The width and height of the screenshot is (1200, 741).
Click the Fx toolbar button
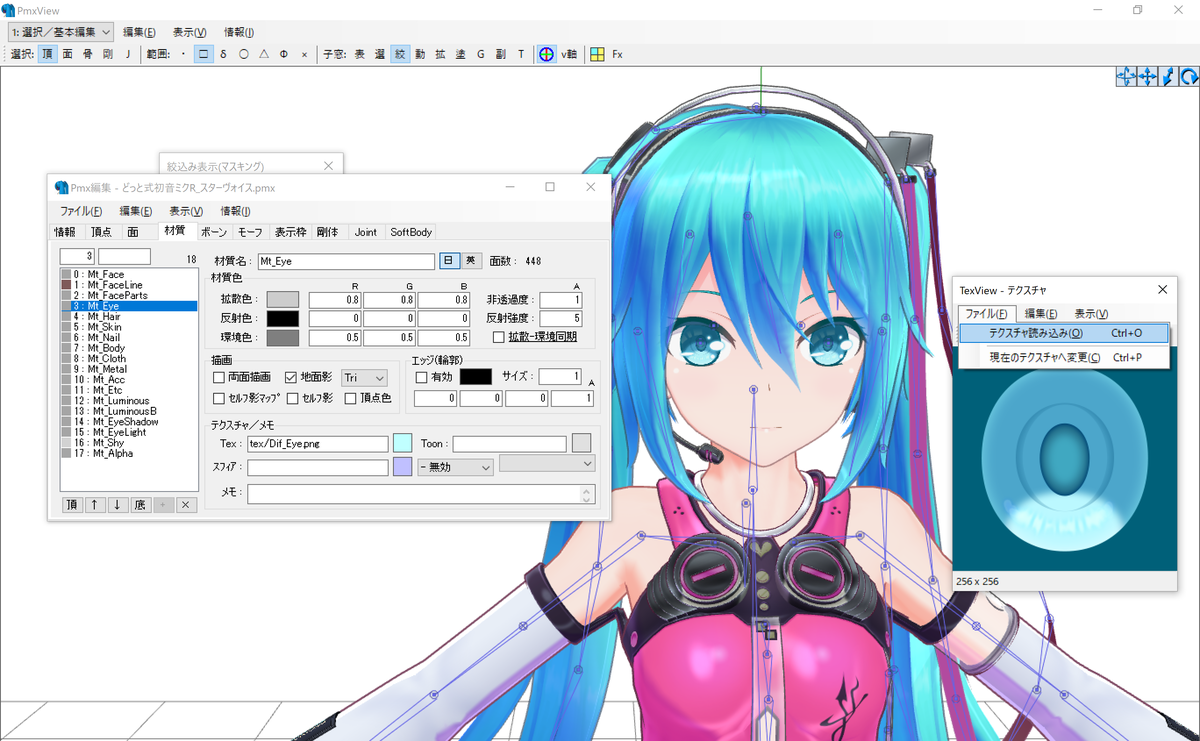coord(617,54)
